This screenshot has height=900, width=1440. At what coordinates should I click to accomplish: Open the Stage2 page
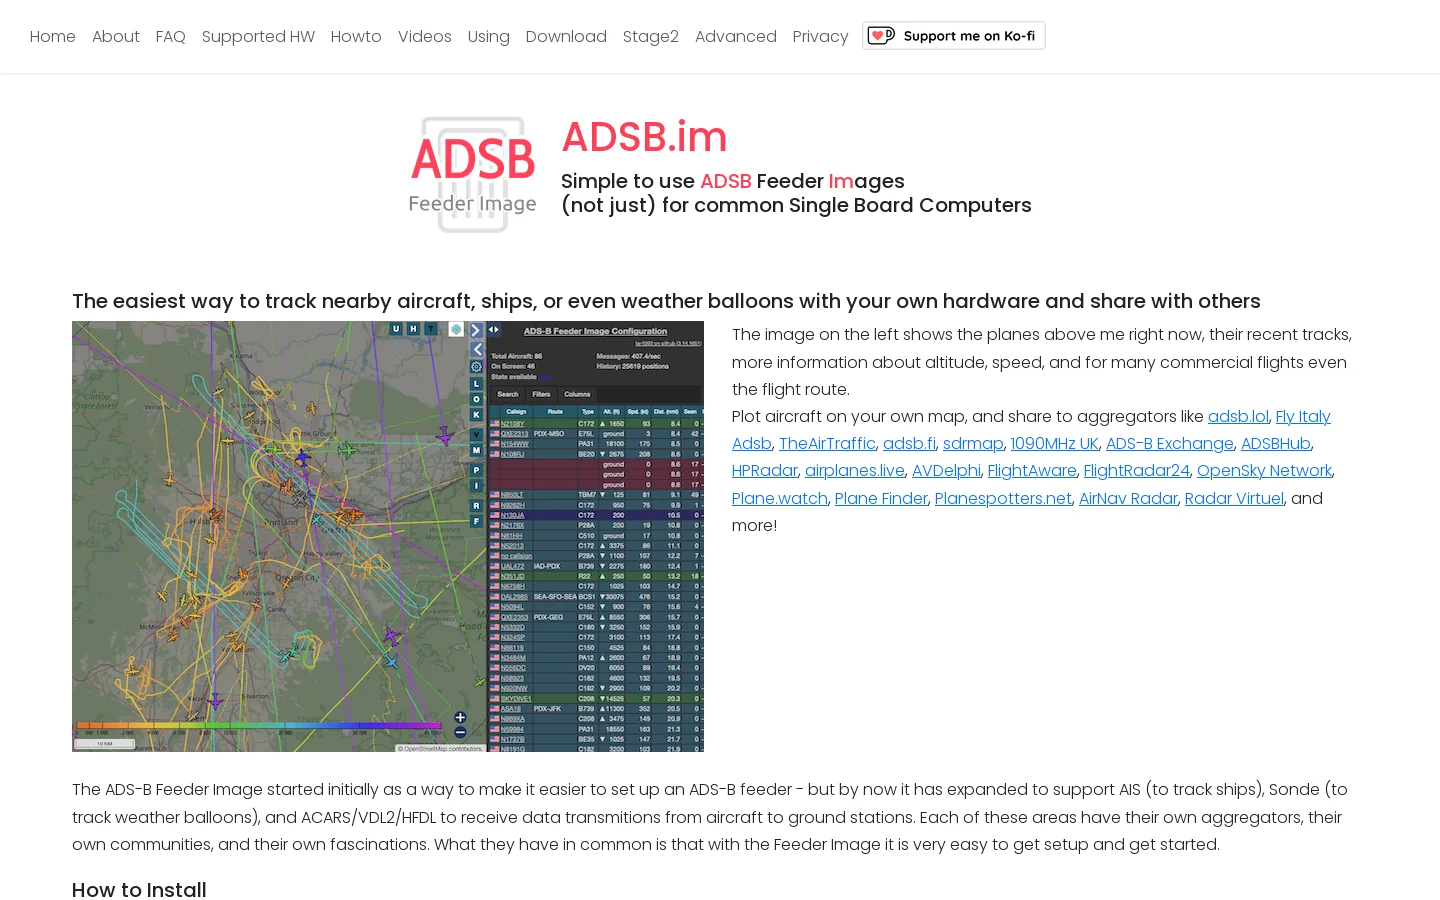pos(651,36)
